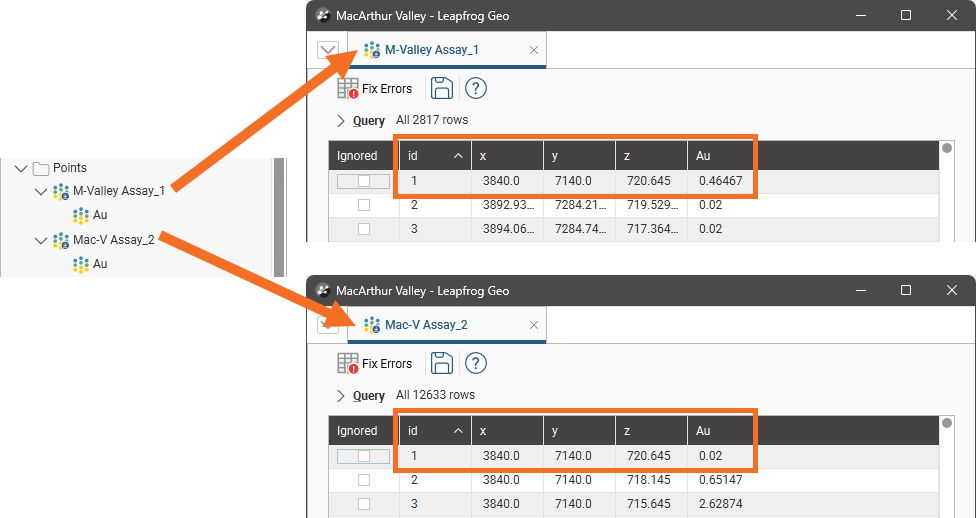
Task: Click Fix Errors in Mac-V Assay_2 window
Action: coord(375,364)
